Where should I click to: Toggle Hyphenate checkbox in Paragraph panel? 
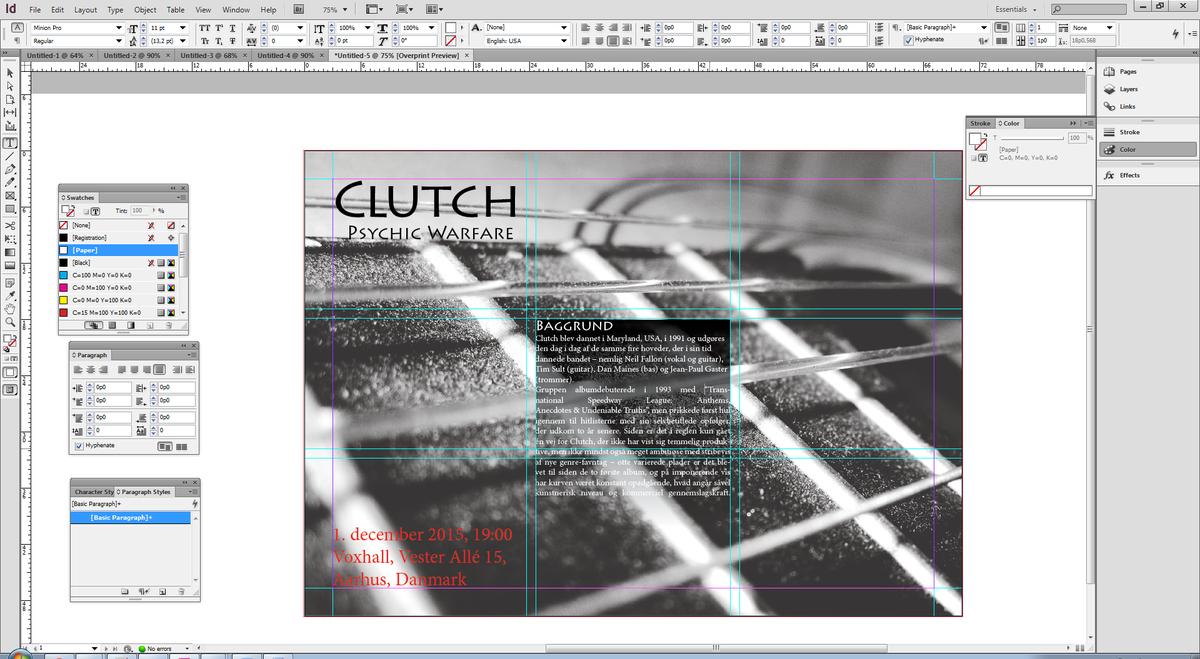(80, 445)
